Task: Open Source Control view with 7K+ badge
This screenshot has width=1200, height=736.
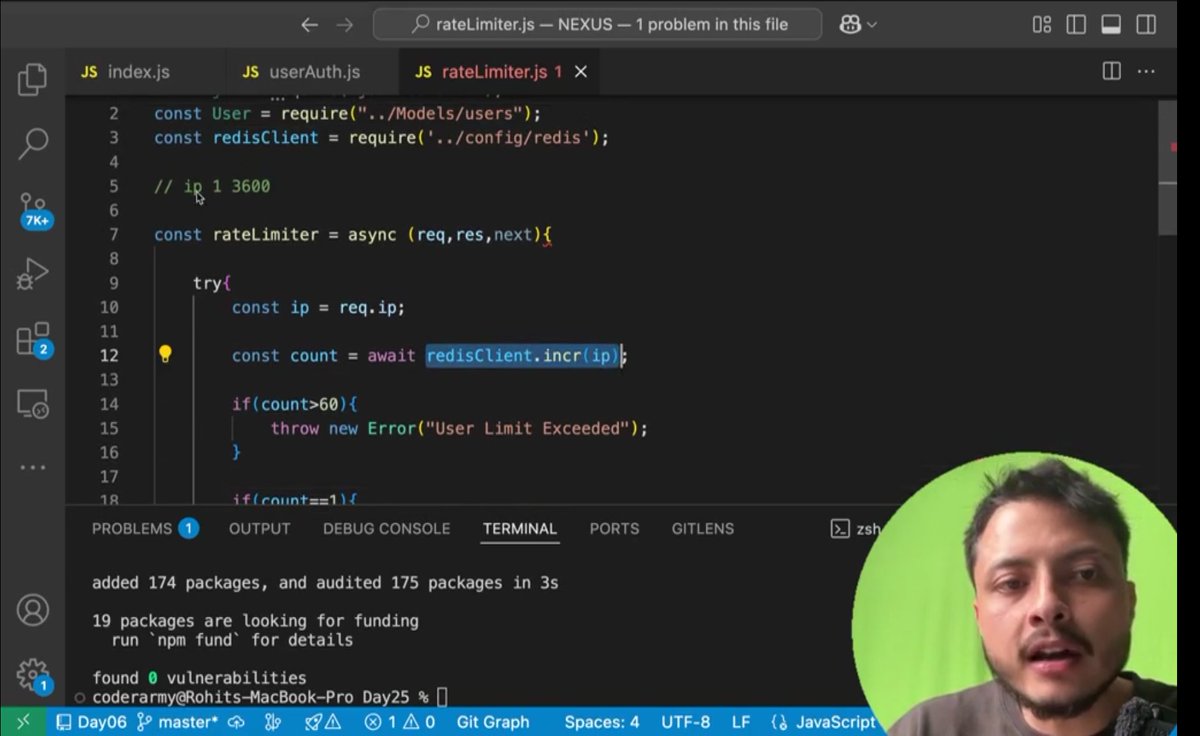Action: tap(35, 209)
